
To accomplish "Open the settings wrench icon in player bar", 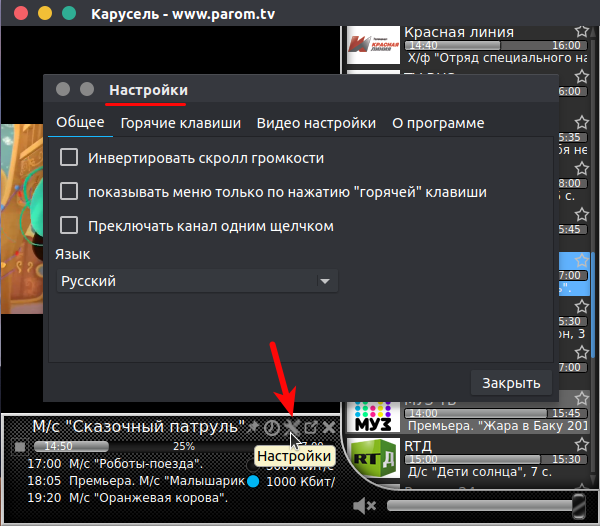I will (292, 427).
